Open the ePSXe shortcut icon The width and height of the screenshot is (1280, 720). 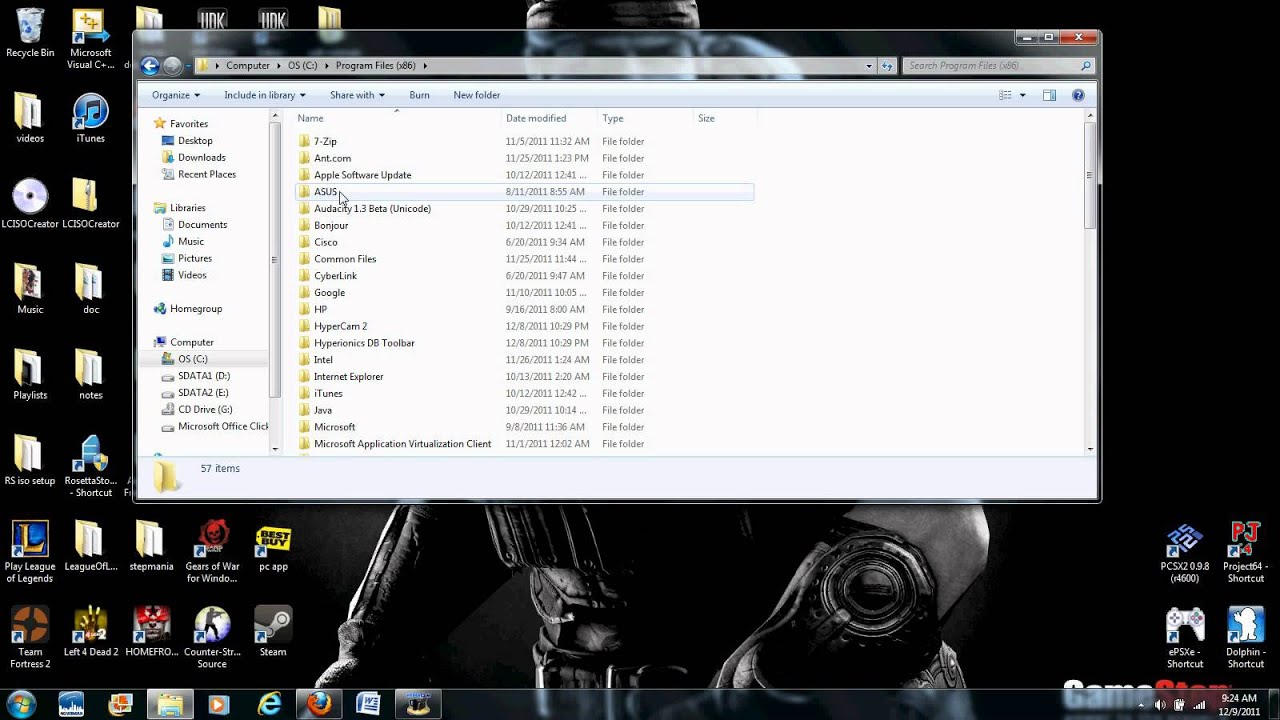tap(1185, 639)
